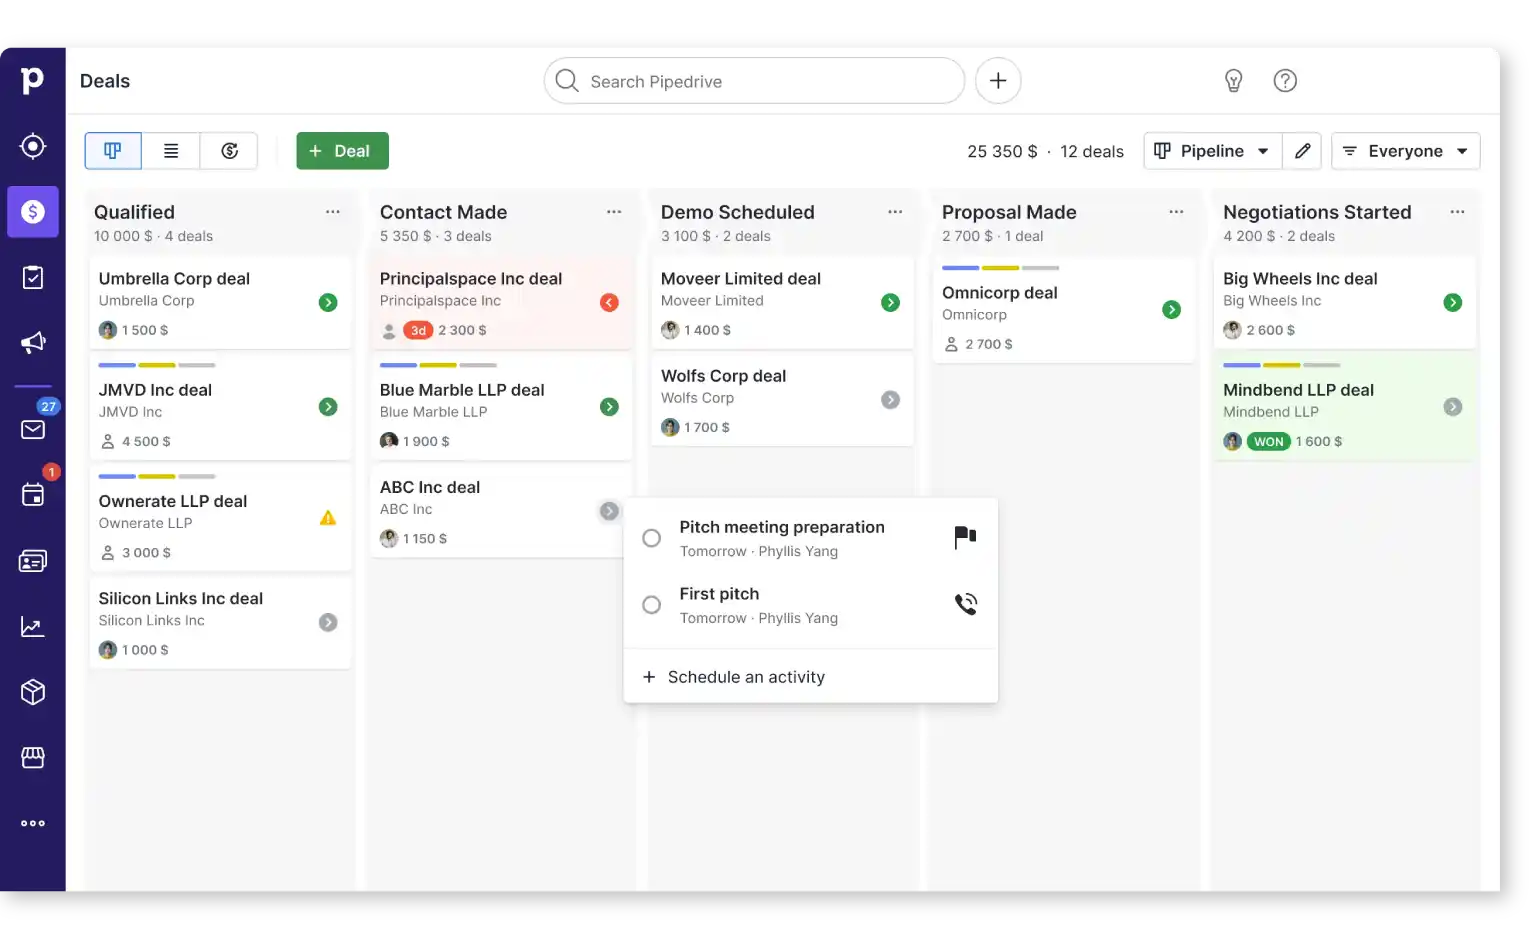Viewport: 1536px width, 939px height.
Task: Expand quick actions on Wolfs Corp deal
Action: 890,399
